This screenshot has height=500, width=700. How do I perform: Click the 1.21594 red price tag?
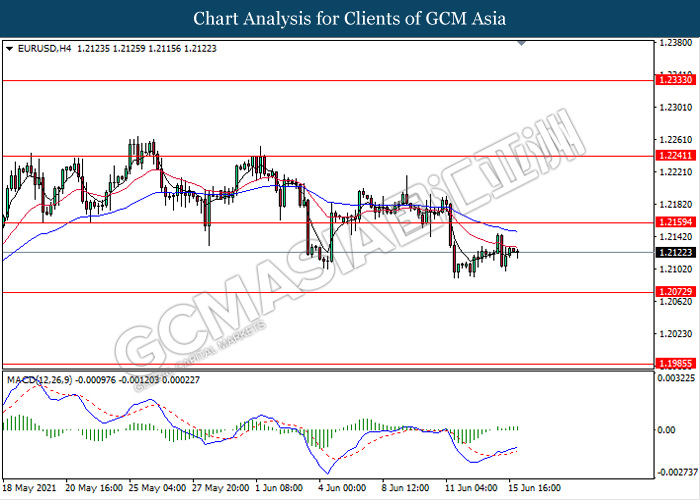click(675, 222)
